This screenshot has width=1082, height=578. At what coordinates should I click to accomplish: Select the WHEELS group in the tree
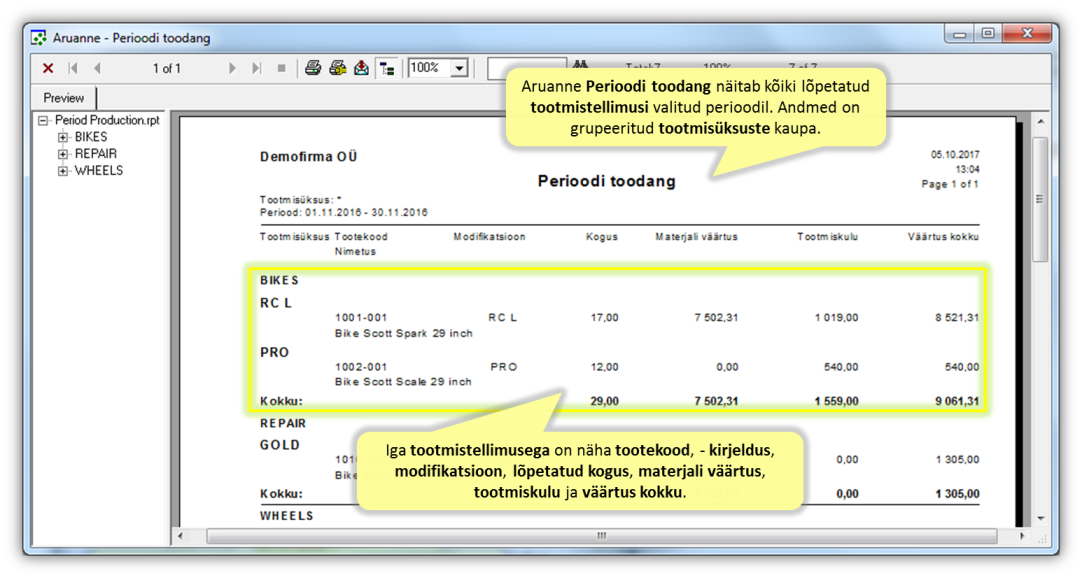click(x=99, y=170)
